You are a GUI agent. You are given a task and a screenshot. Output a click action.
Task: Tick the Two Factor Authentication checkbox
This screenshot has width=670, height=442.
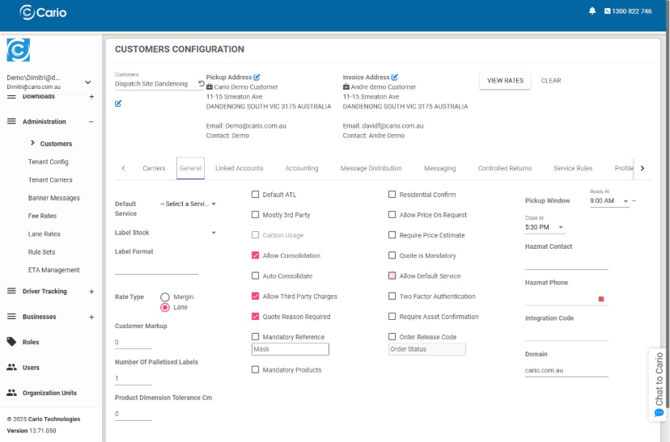[392, 296]
